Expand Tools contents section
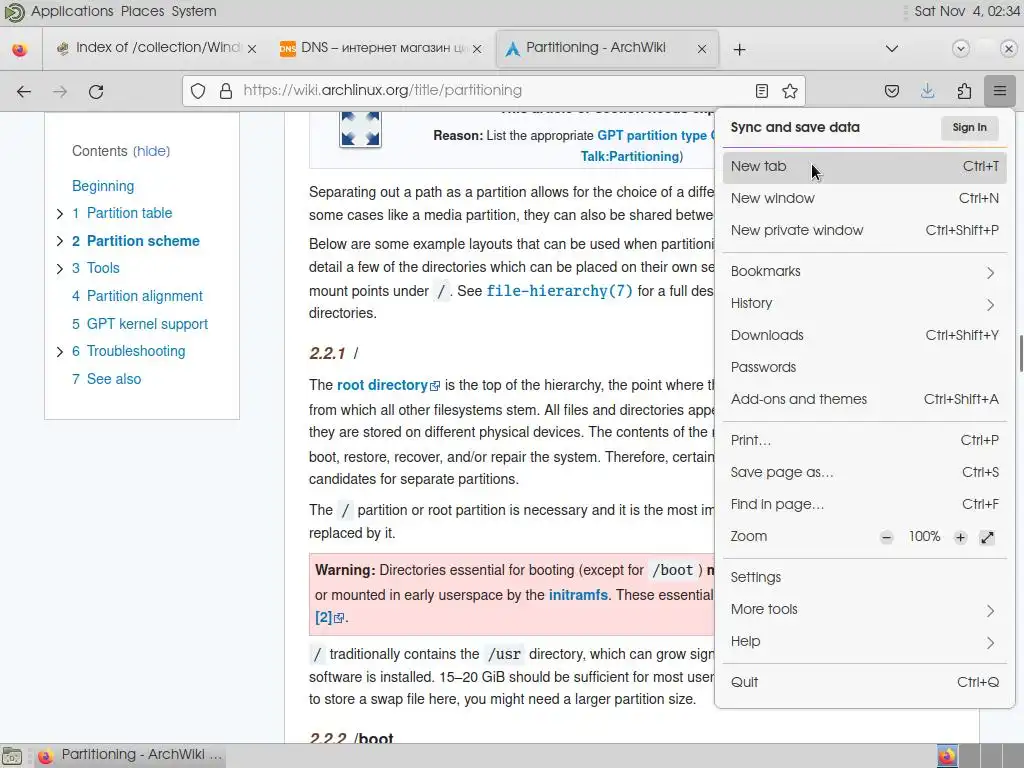 (59, 268)
